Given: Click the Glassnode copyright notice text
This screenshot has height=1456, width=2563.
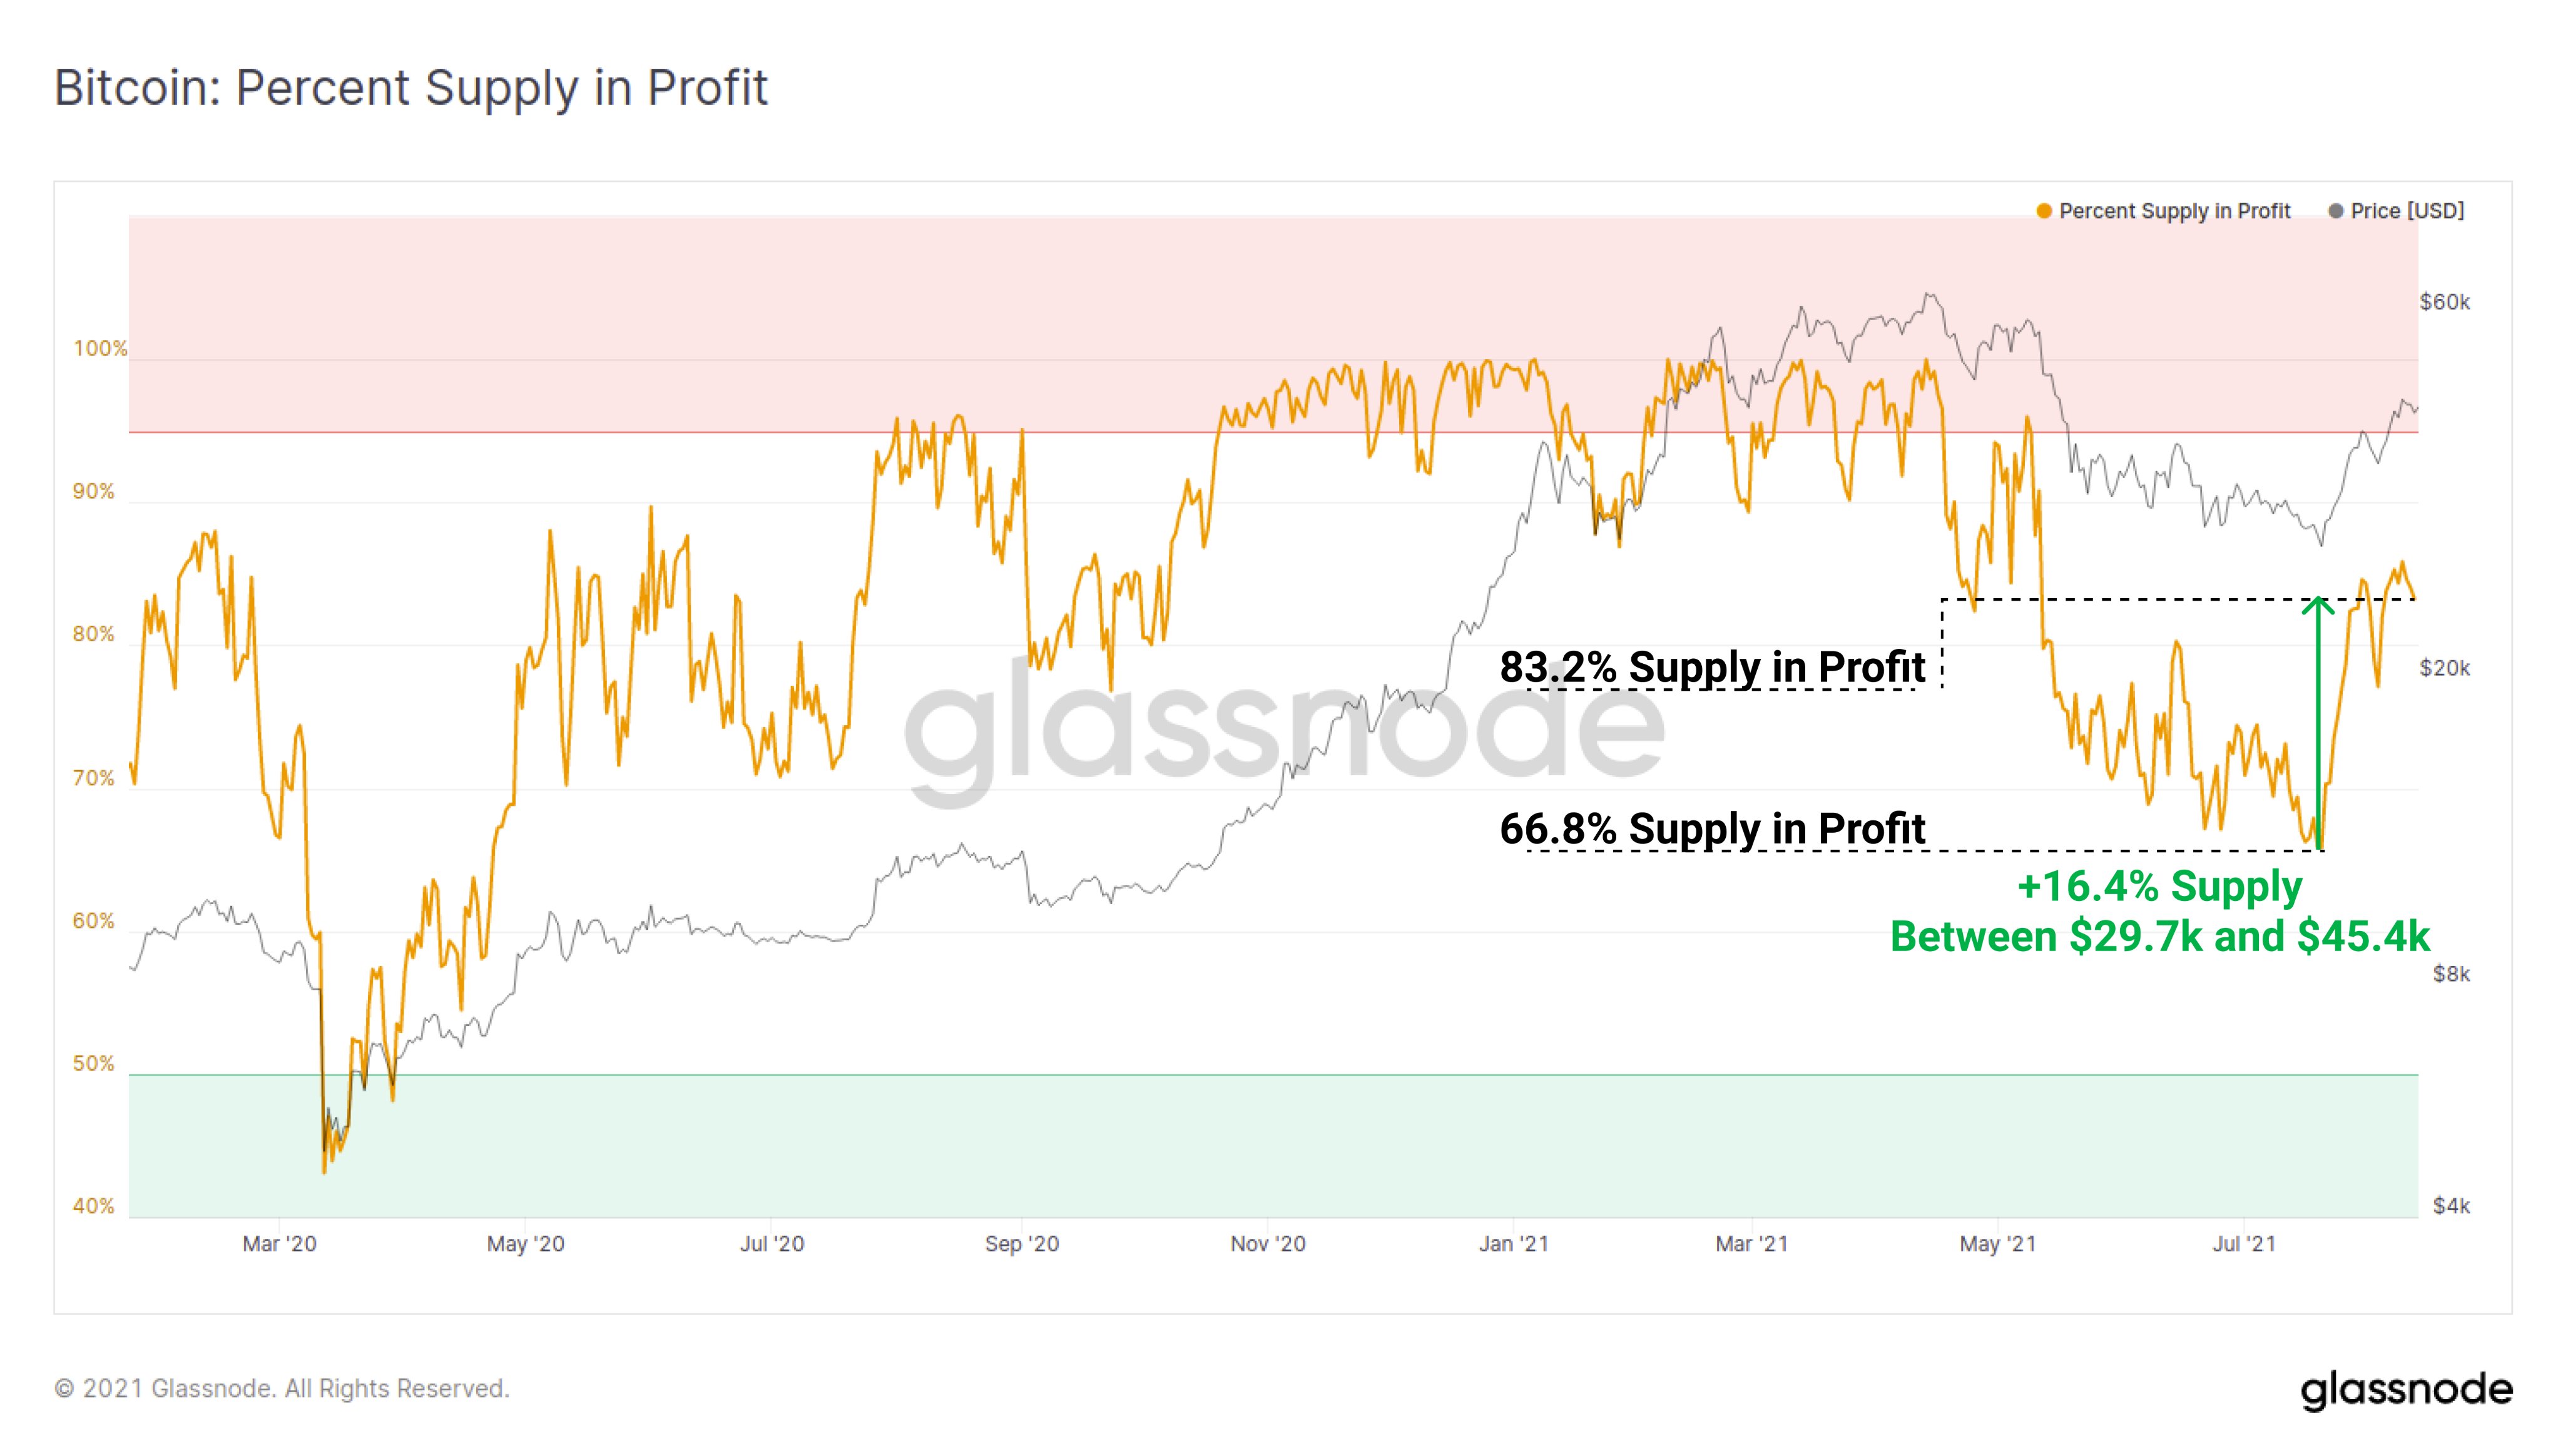Looking at the screenshot, I should pos(282,1389).
